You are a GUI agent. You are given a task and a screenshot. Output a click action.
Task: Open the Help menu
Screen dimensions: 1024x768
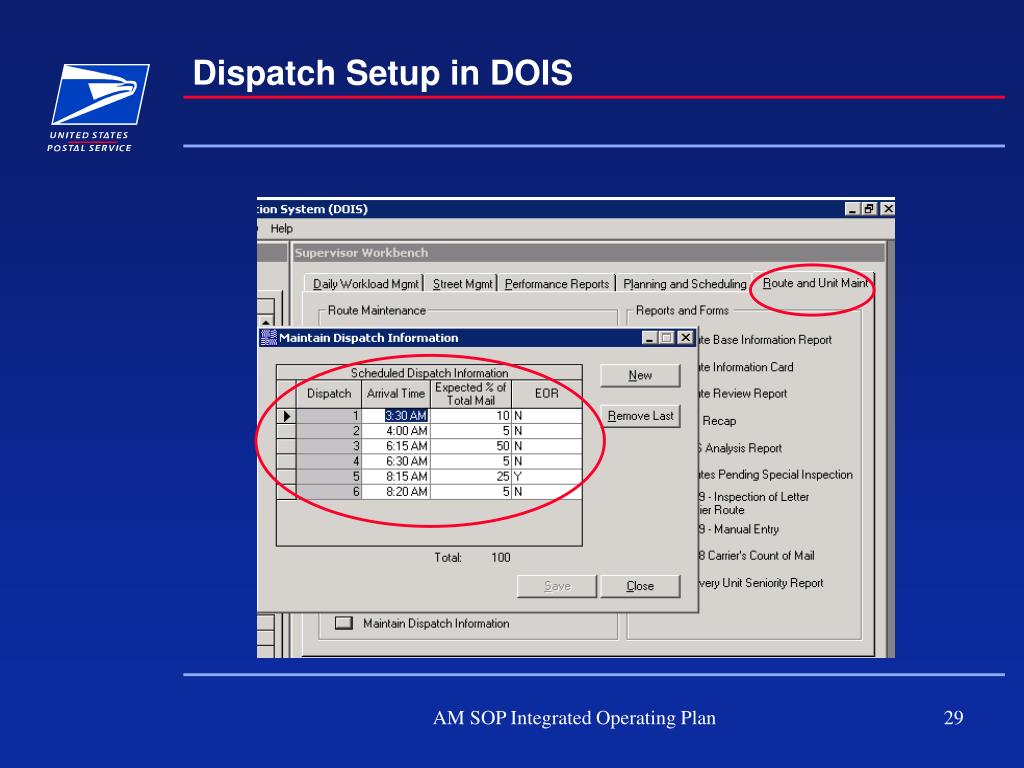tap(281, 229)
